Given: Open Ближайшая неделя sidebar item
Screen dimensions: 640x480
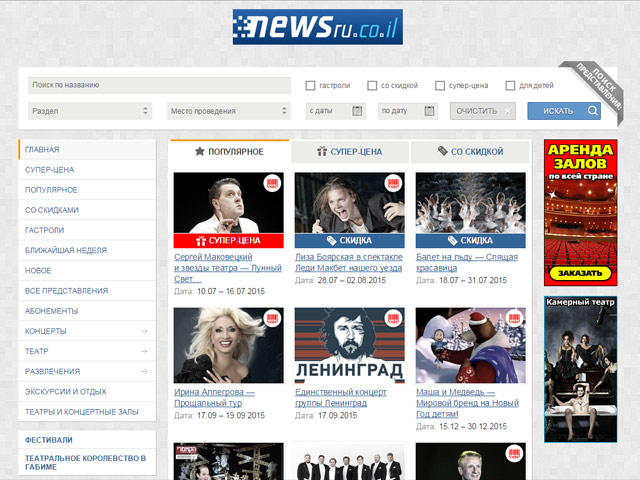Looking at the screenshot, I should [87, 250].
